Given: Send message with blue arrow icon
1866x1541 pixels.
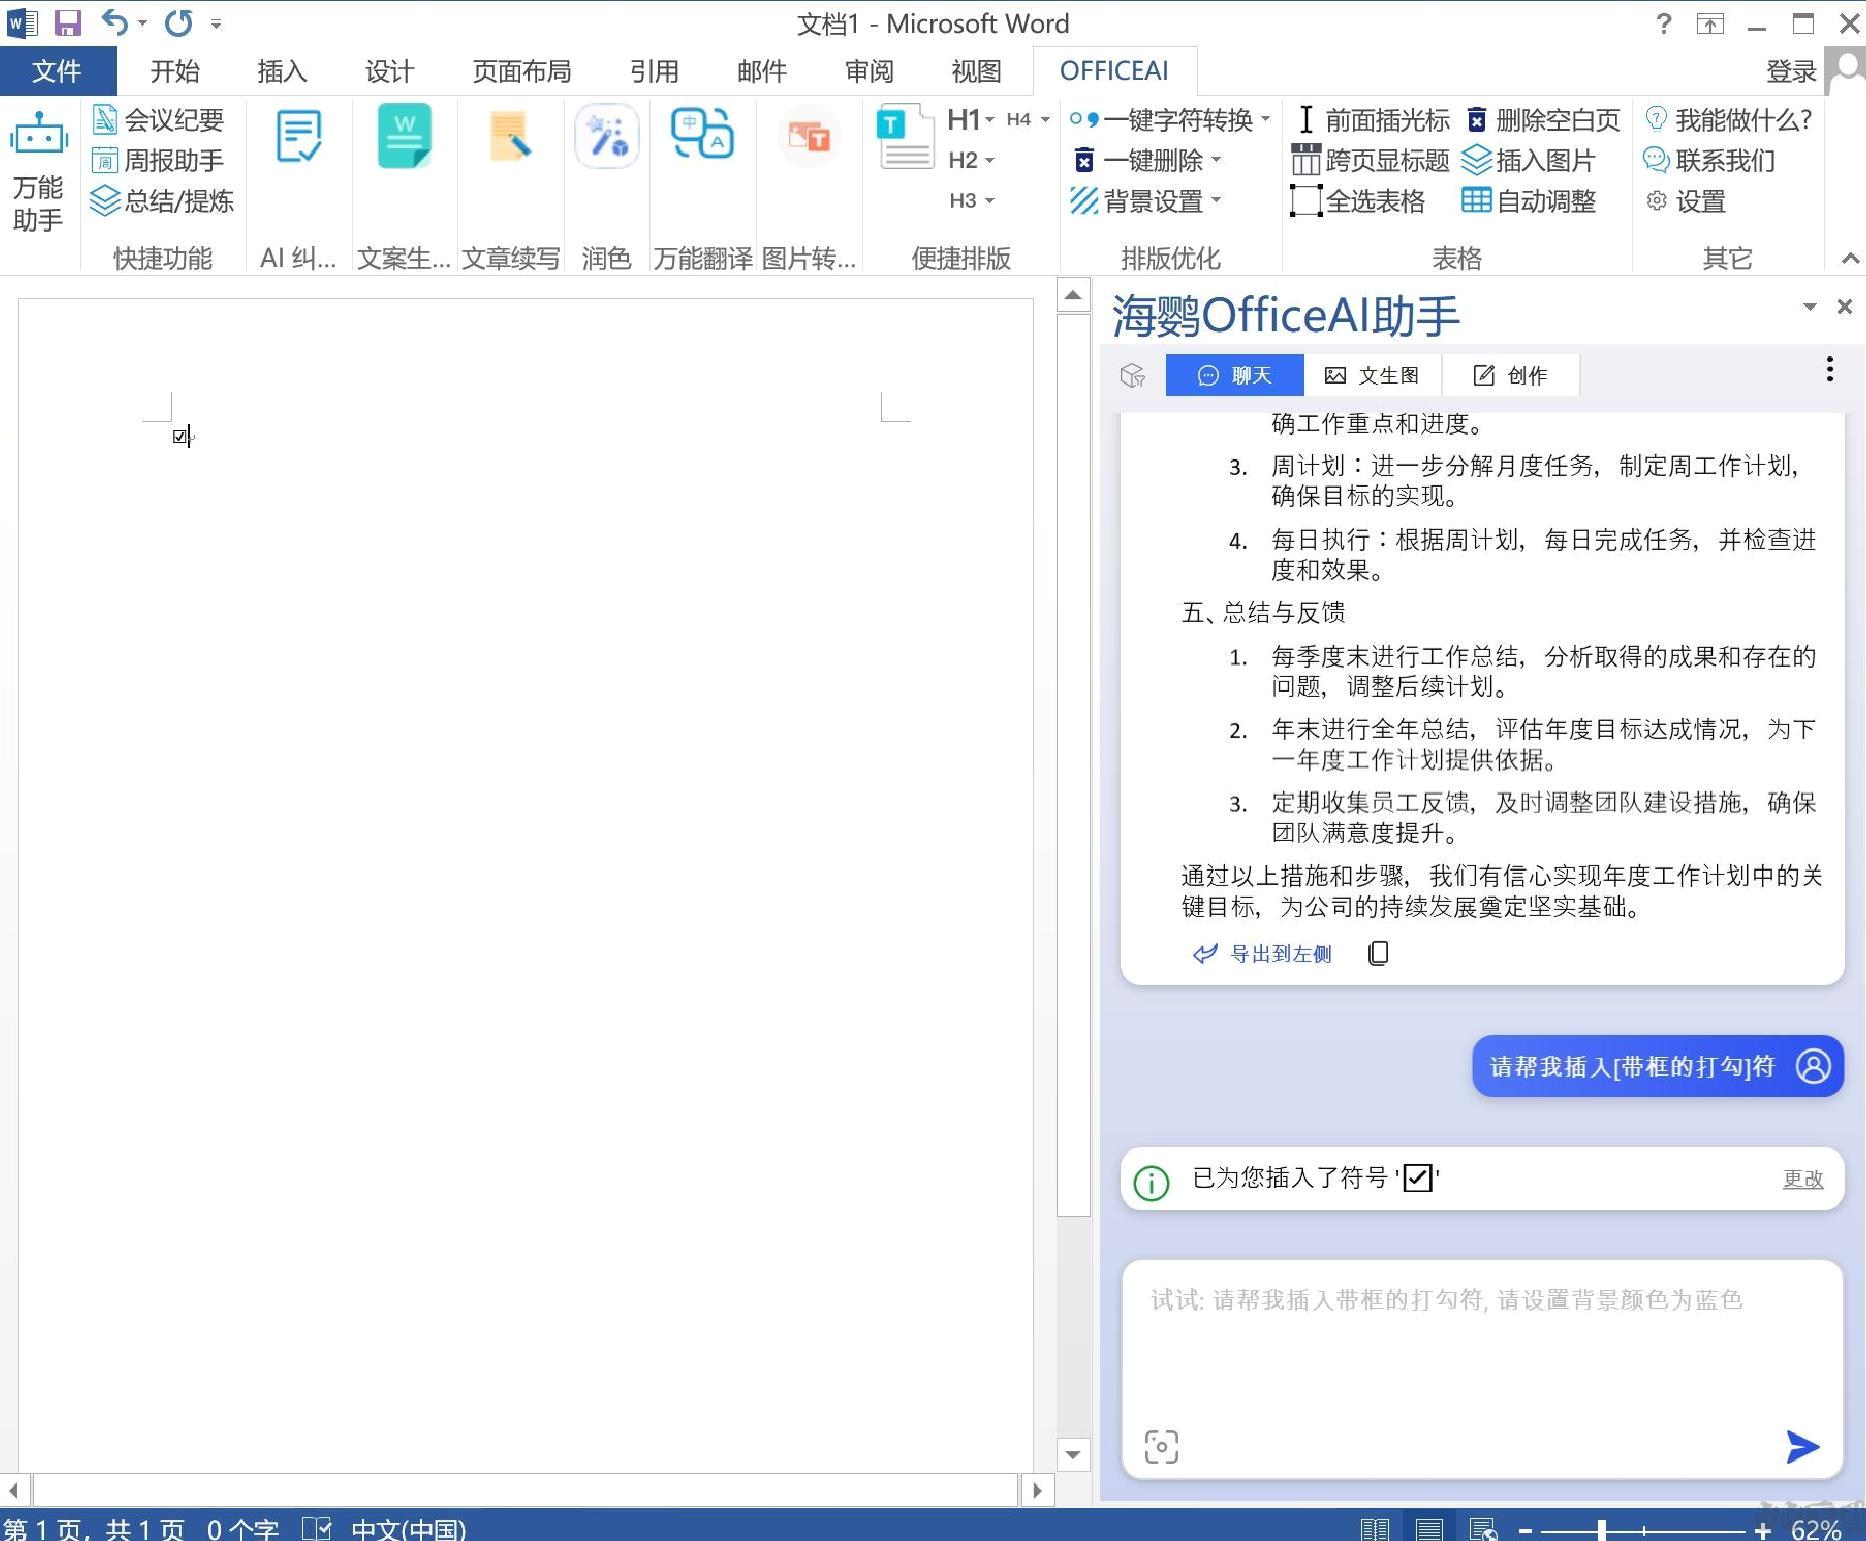Looking at the screenshot, I should click(x=1802, y=1446).
